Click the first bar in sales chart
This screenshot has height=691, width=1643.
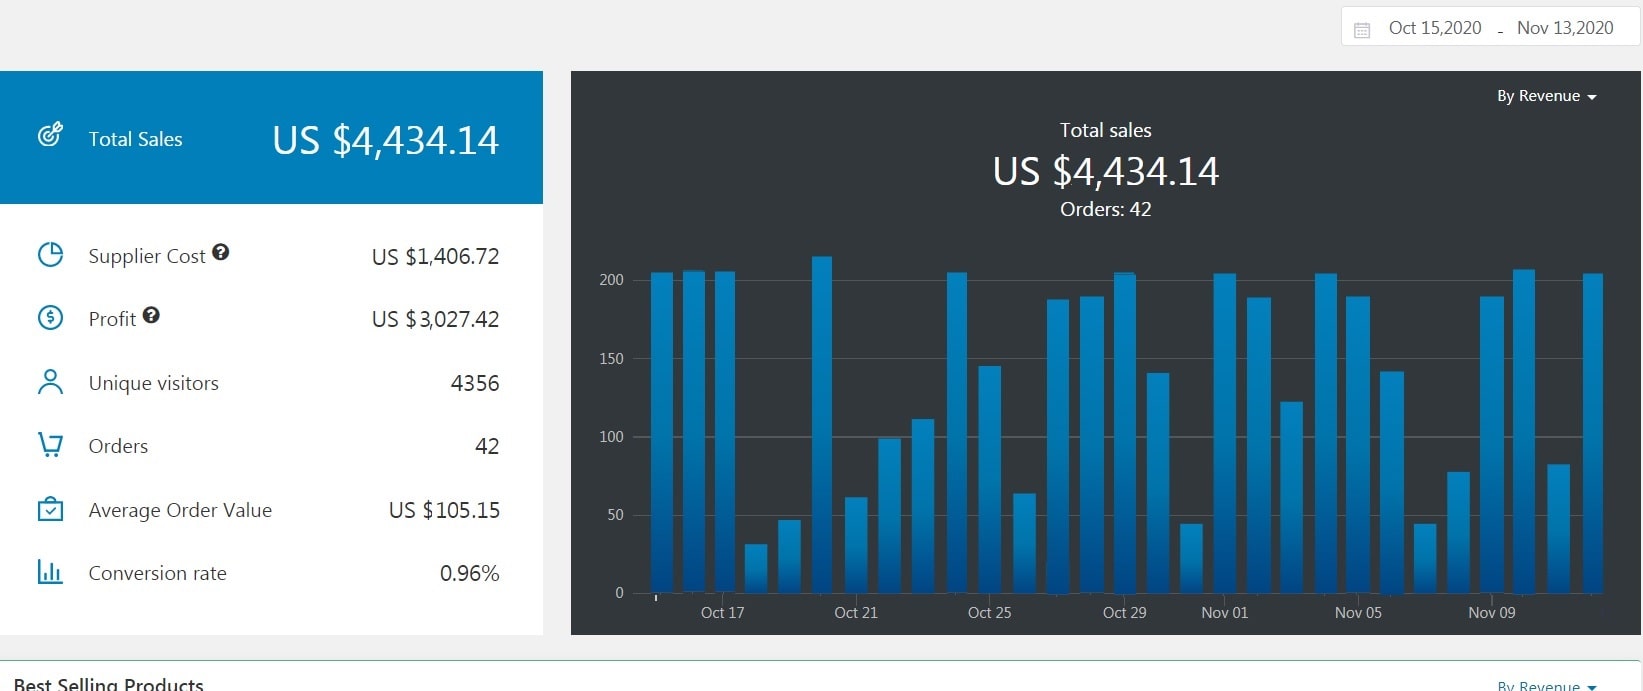click(662, 433)
